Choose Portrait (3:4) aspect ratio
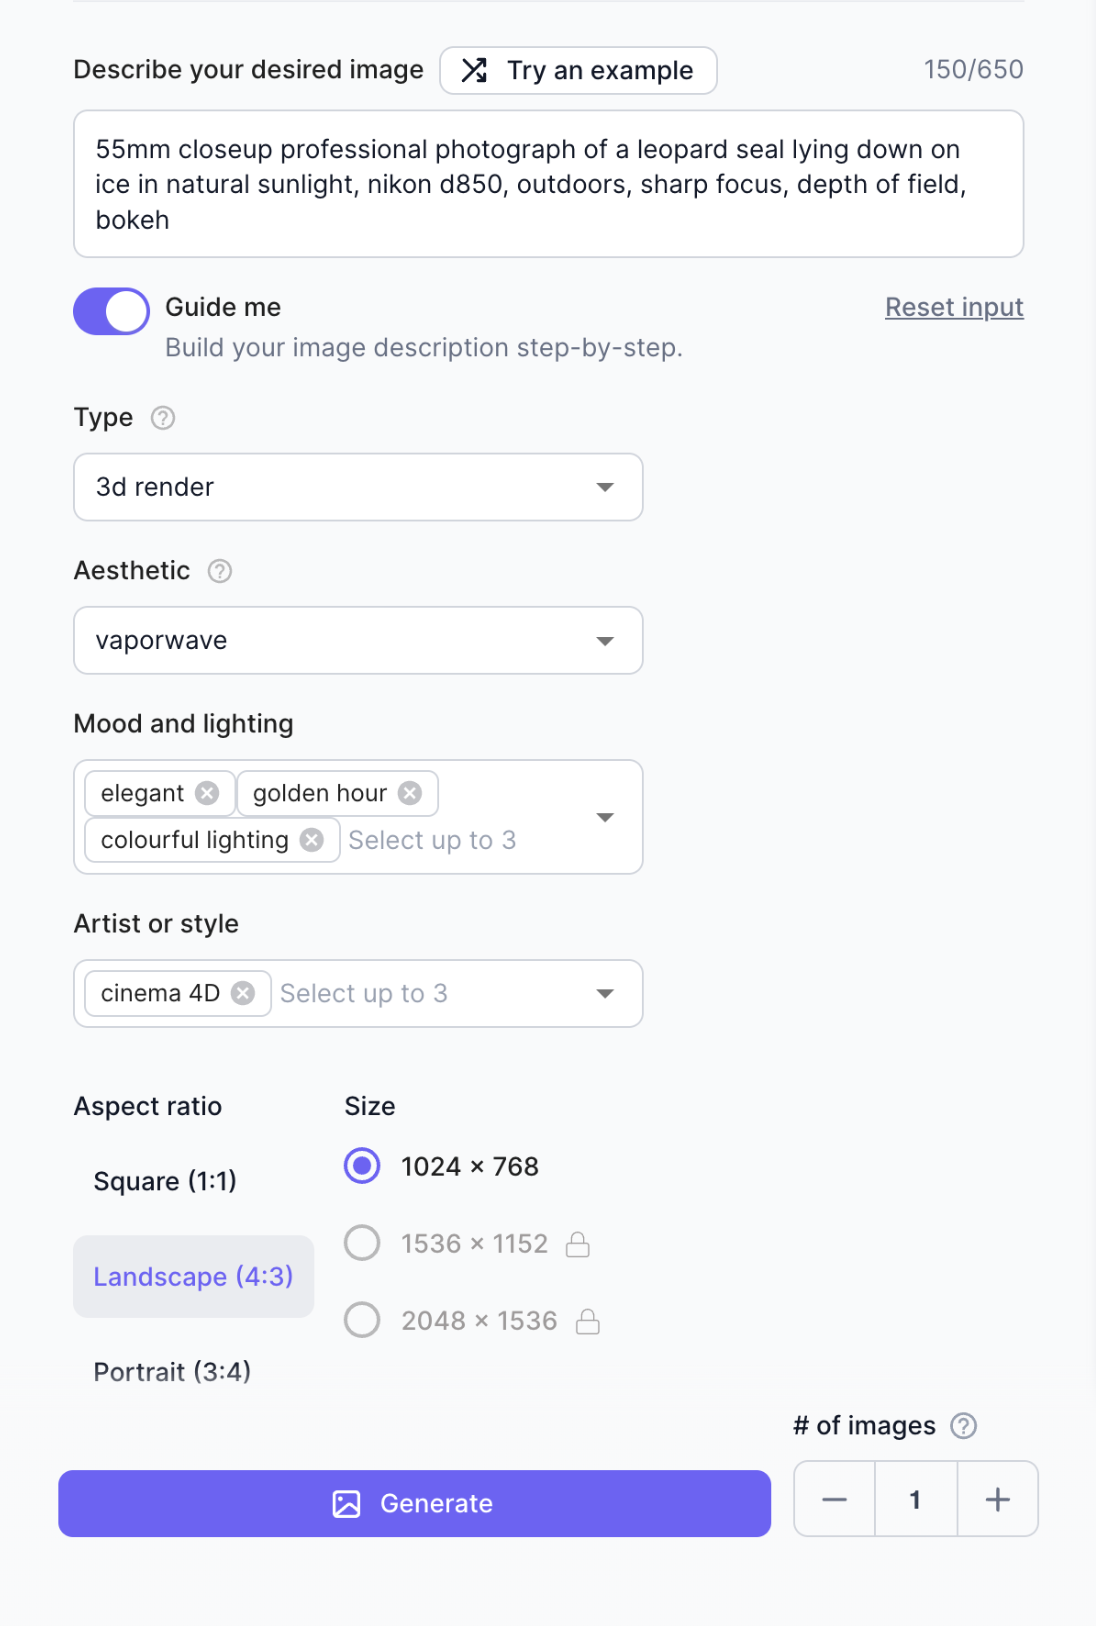Screen dimensions: 1096x1626 (x=172, y=1371)
